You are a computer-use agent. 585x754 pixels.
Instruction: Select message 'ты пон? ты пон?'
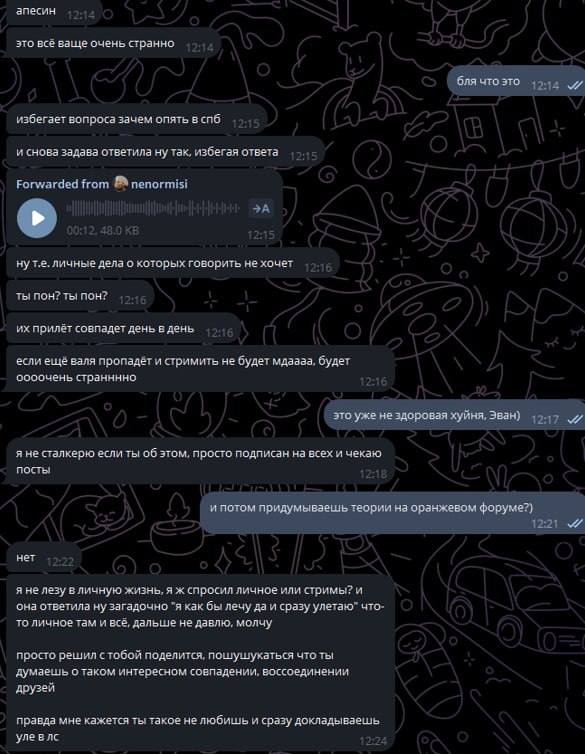[x=80, y=296]
